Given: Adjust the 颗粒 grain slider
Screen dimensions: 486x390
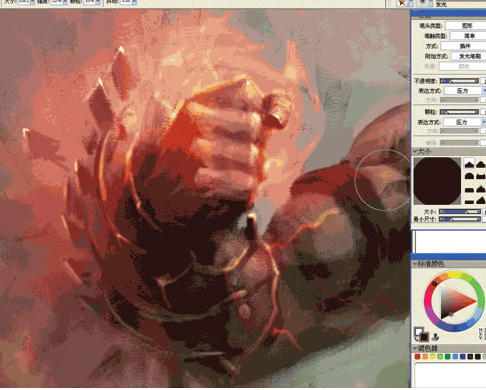Looking at the screenshot, I should click(x=459, y=112).
